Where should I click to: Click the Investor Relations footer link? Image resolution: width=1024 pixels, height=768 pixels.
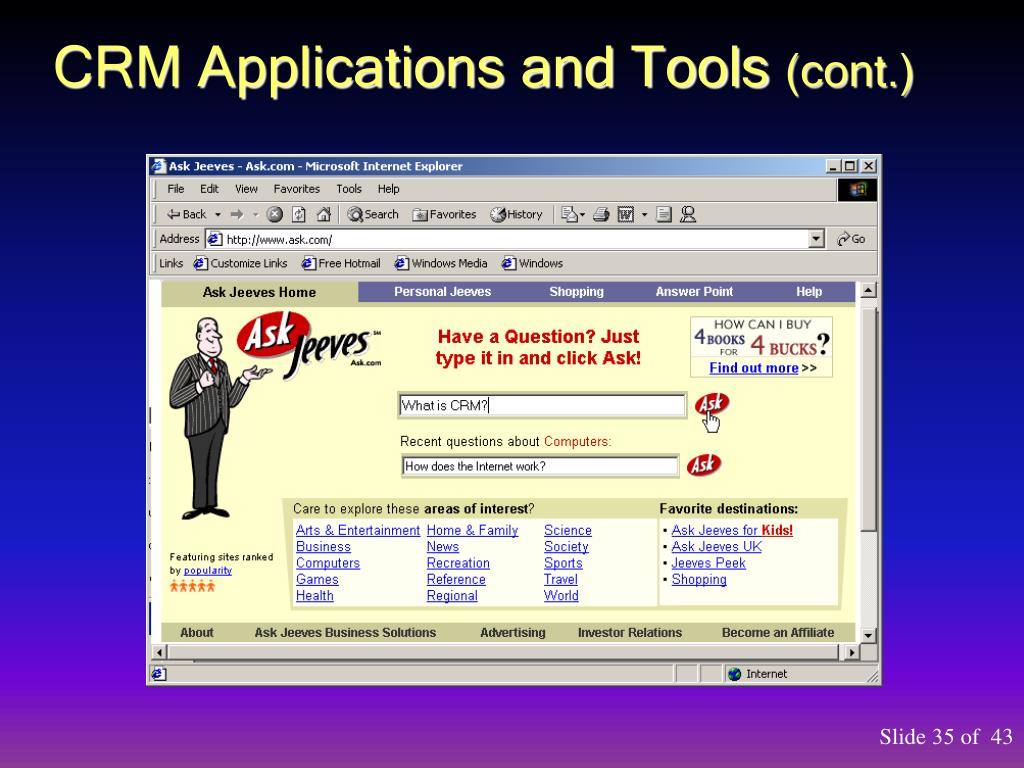630,632
